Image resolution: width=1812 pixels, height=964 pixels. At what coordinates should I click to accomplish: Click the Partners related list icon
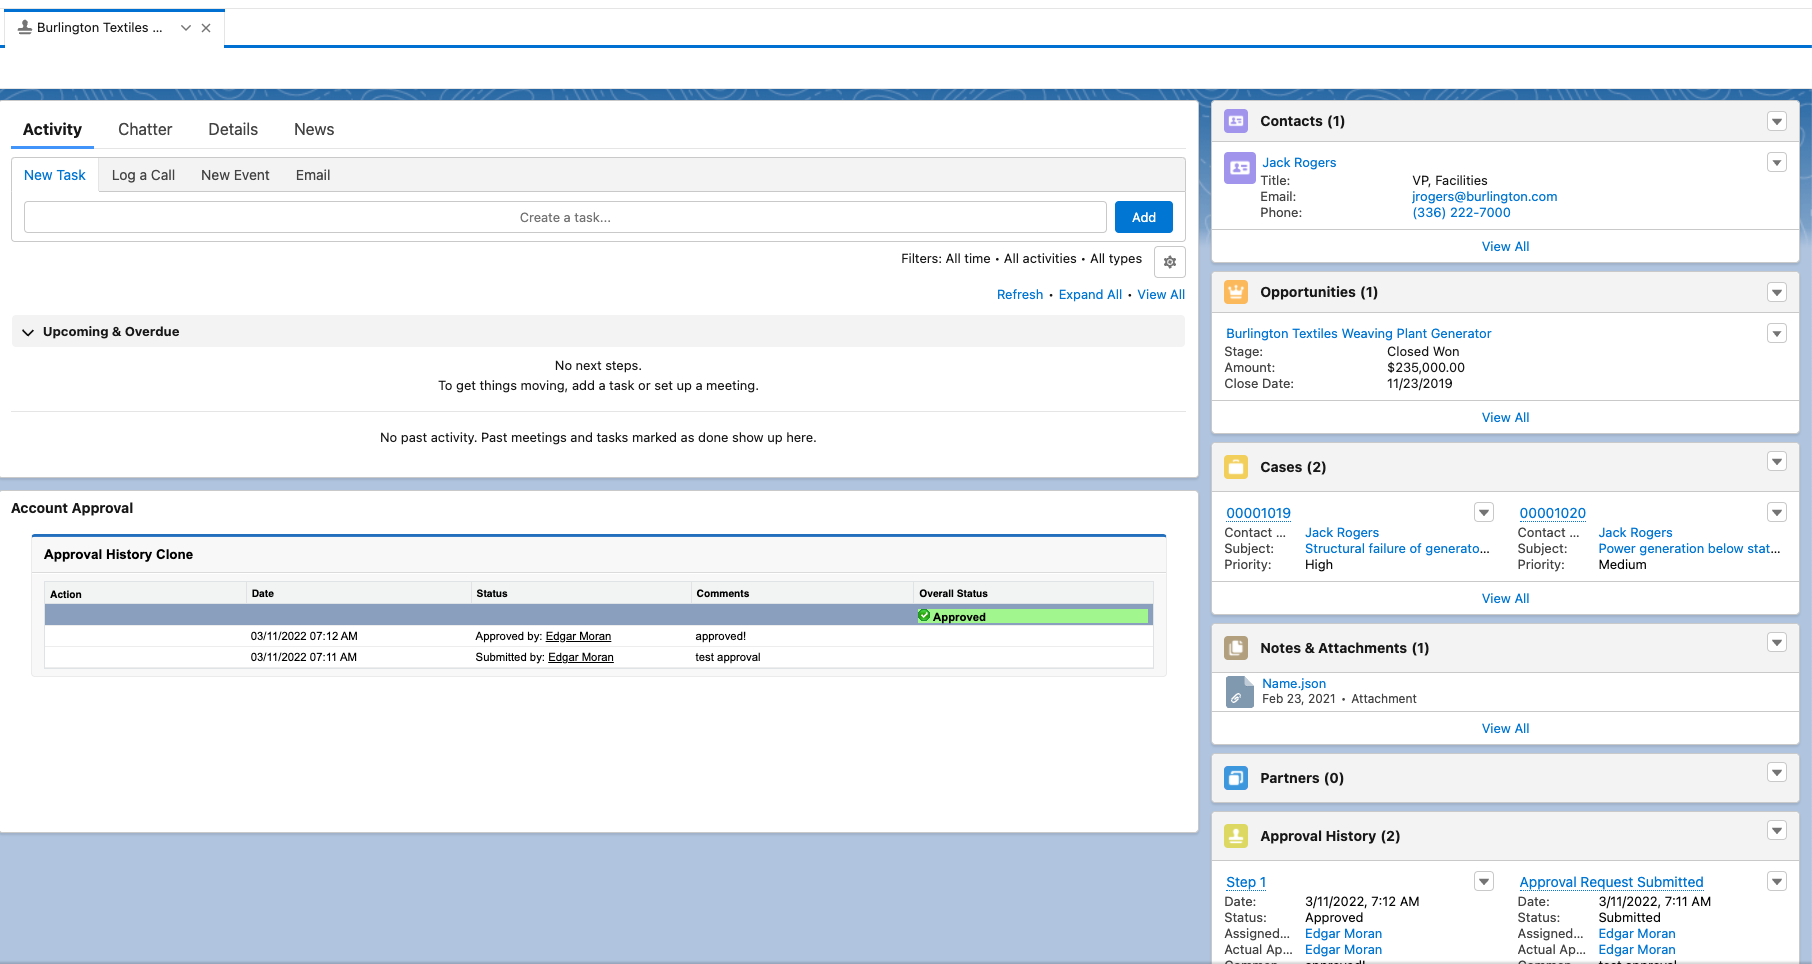point(1236,778)
